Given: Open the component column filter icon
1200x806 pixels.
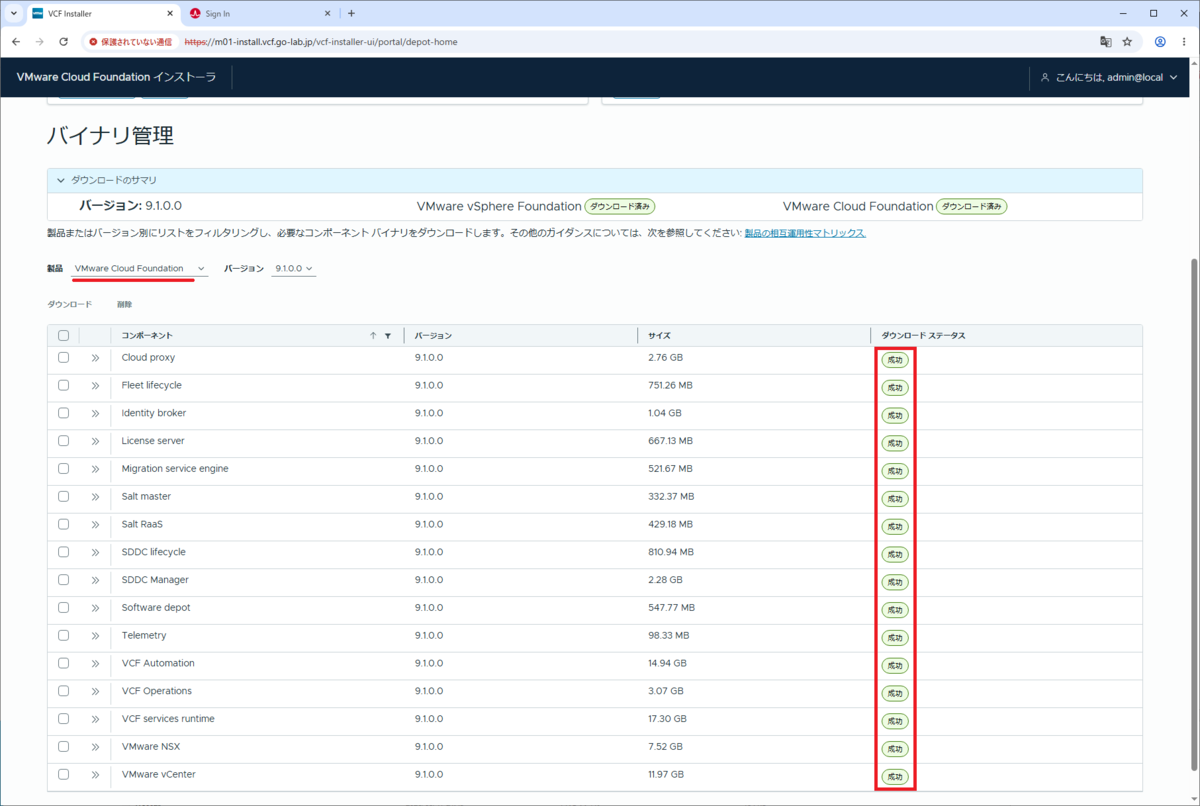Looking at the screenshot, I should pos(388,336).
